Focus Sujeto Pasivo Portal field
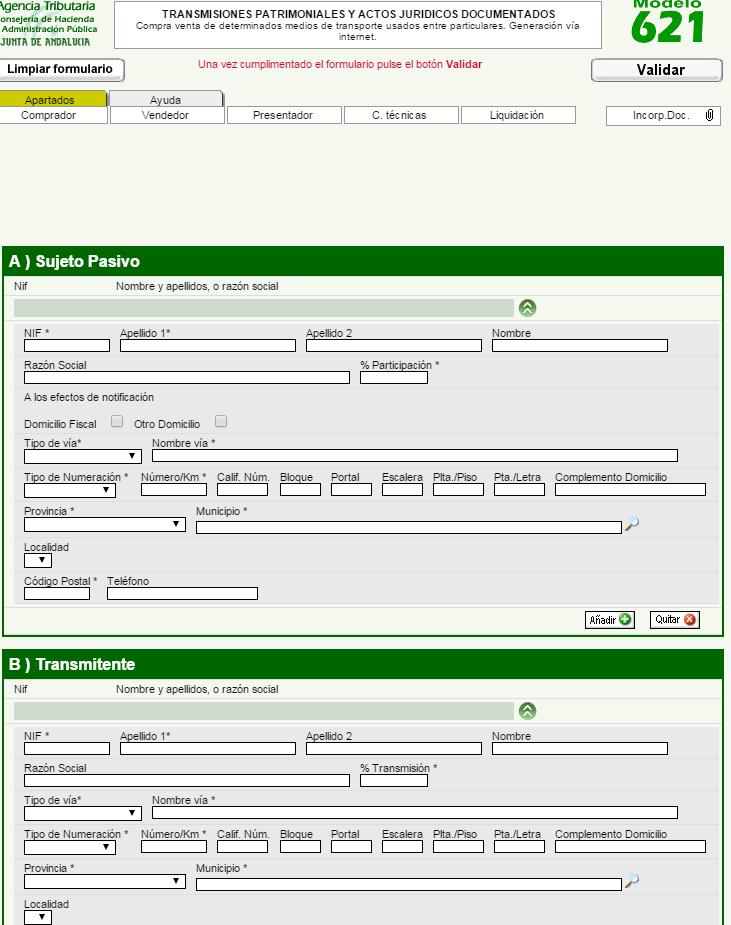The image size is (731, 925). [x=351, y=490]
